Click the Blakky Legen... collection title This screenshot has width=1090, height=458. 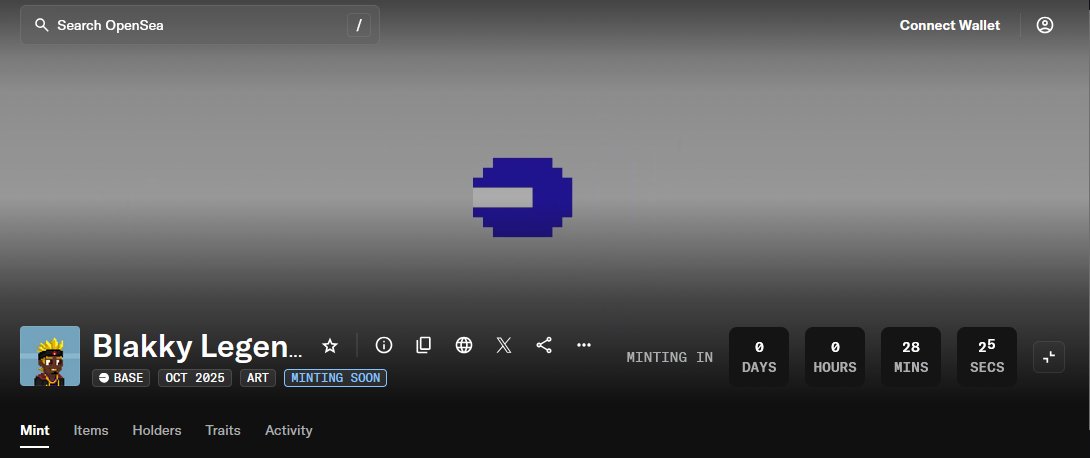[197, 345]
